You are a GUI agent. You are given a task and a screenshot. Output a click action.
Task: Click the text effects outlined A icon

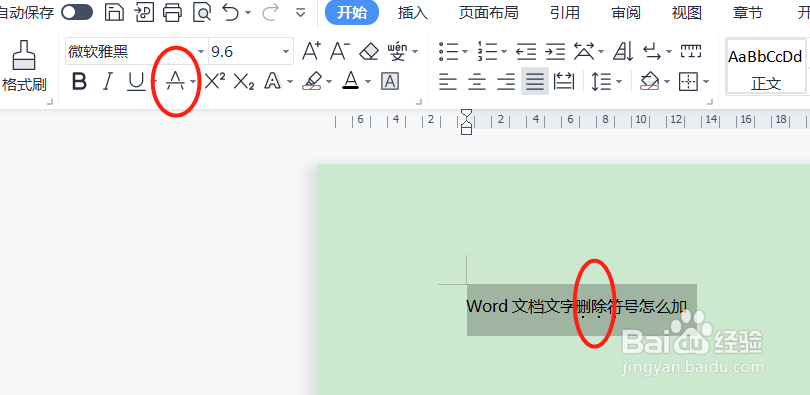tap(272, 81)
